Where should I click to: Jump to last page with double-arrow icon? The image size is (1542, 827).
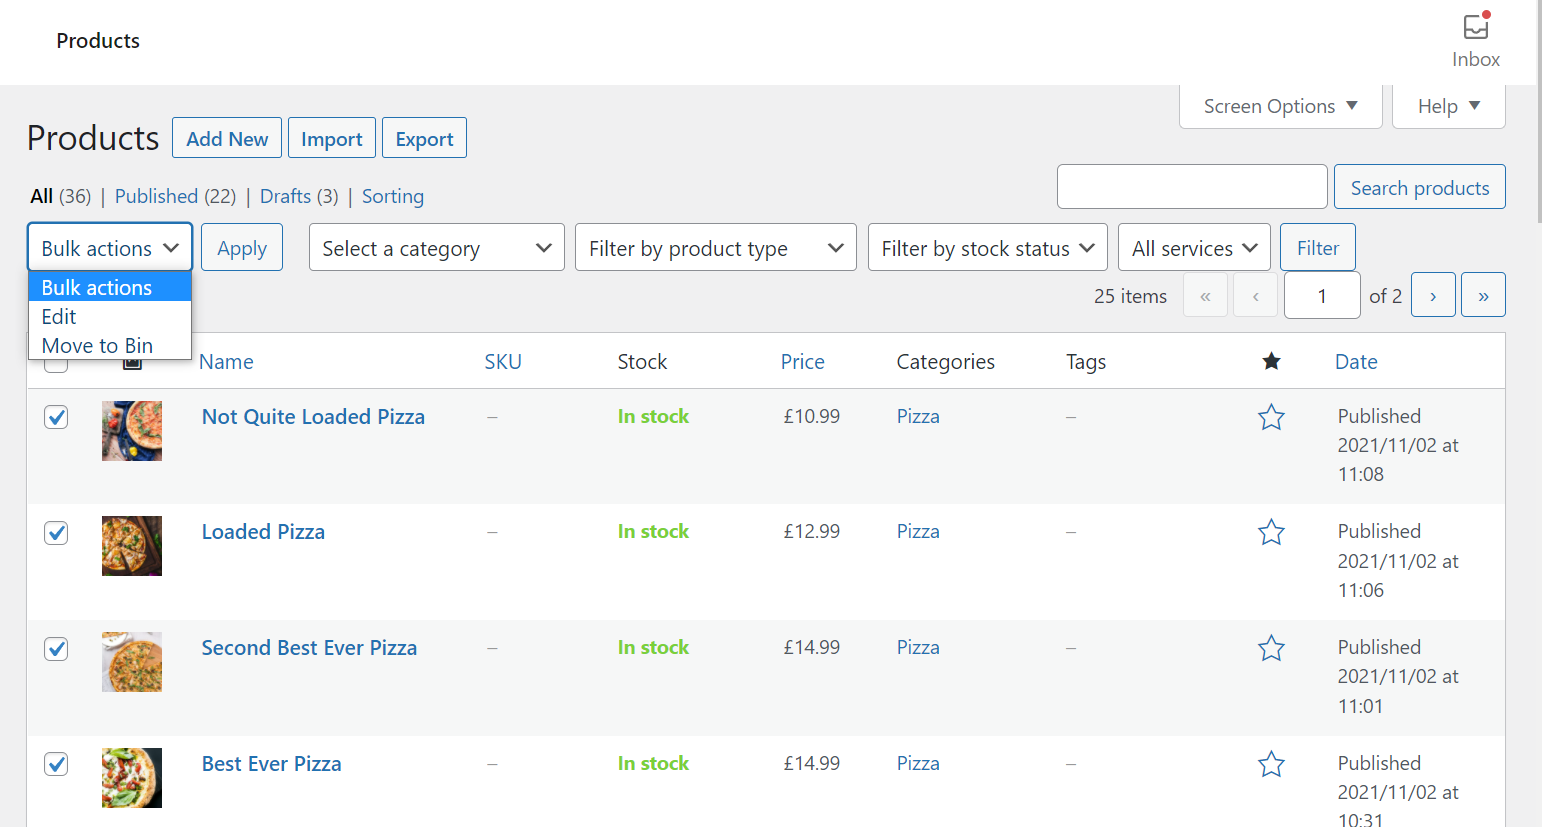pyautogui.click(x=1483, y=294)
